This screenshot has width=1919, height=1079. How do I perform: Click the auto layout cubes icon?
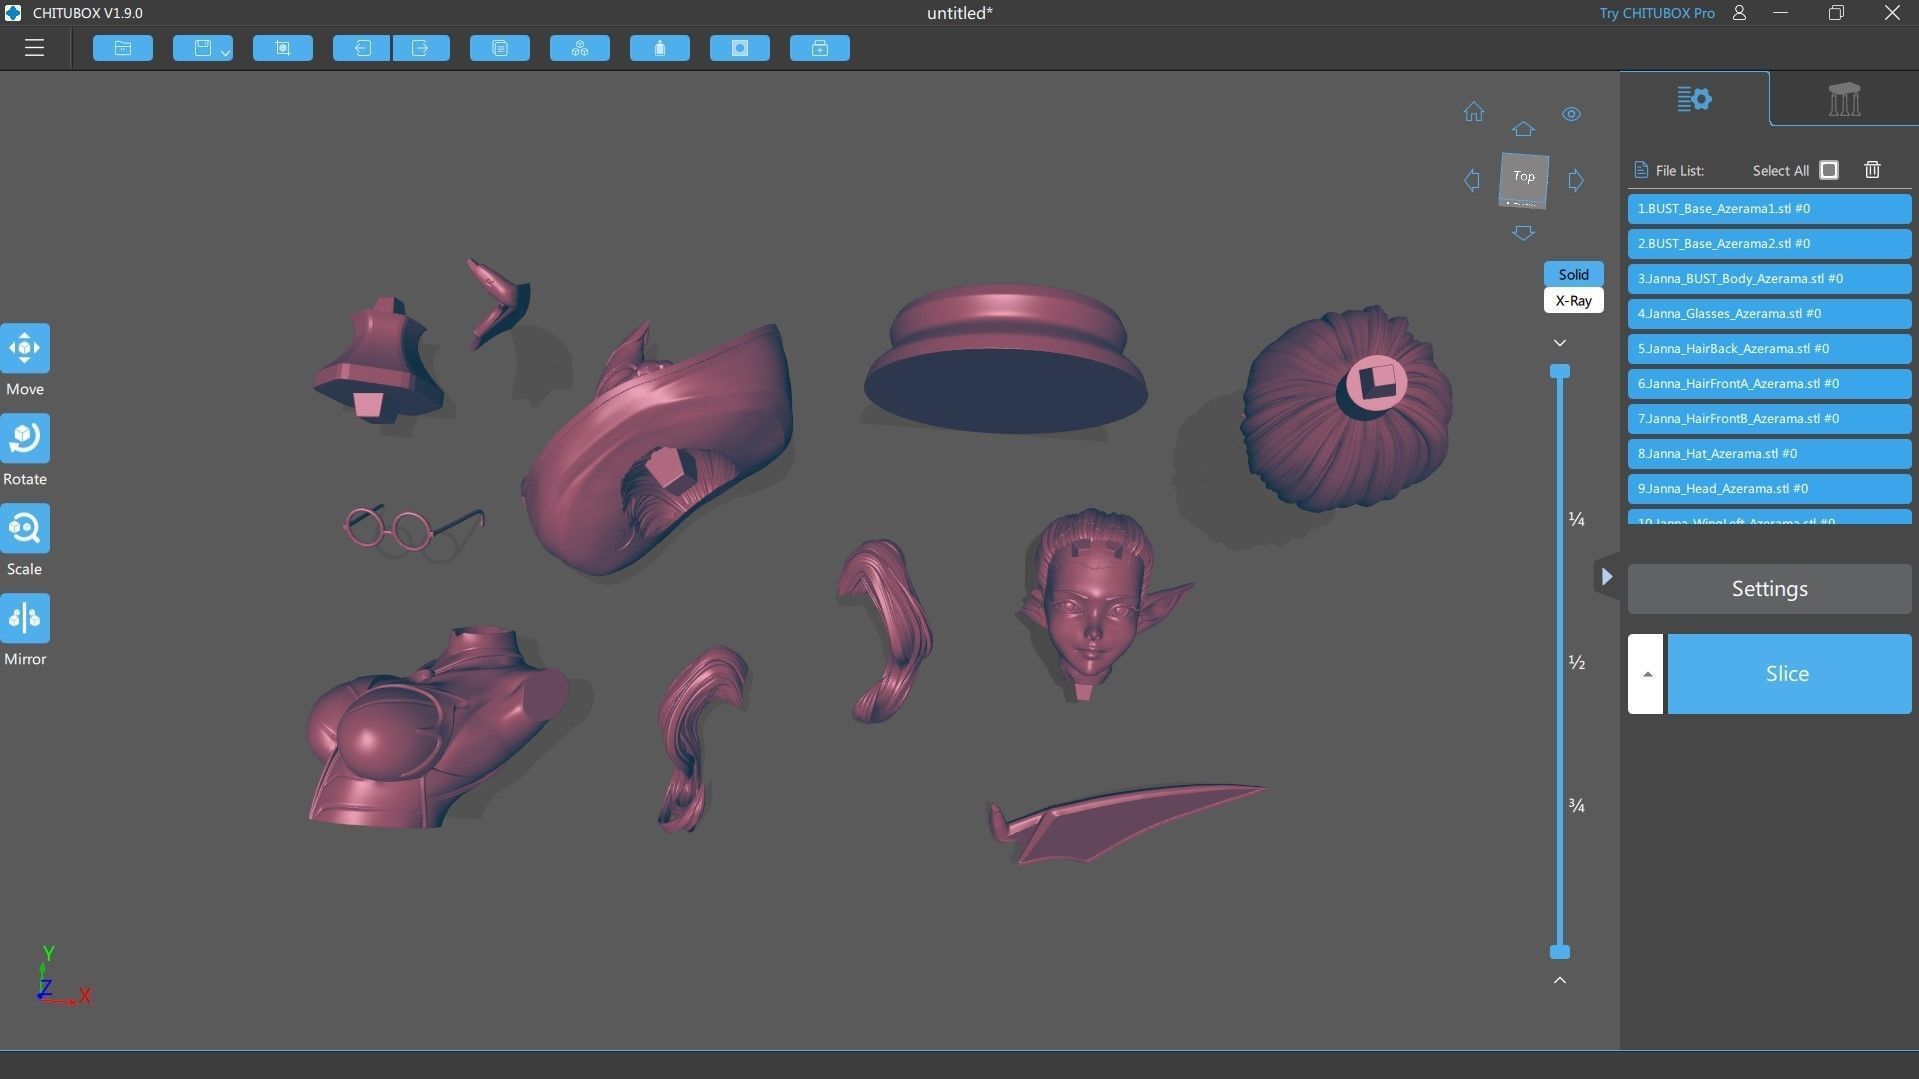580,48
